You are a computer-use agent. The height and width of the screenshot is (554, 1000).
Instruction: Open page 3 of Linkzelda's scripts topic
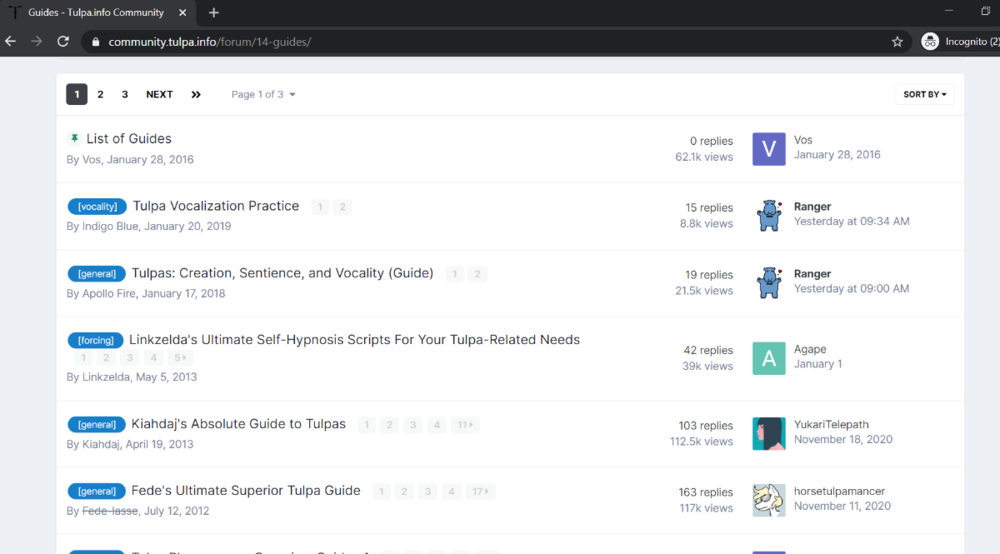(129, 358)
